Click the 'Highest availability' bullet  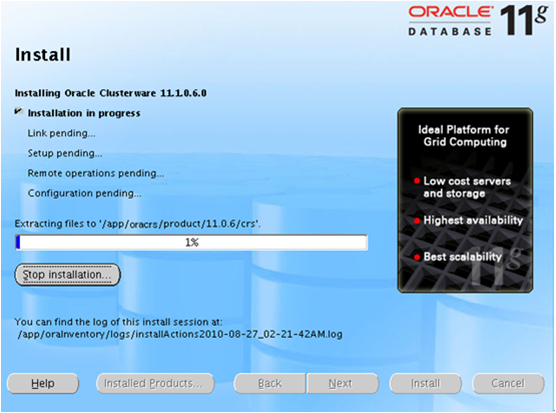[x=468, y=220]
